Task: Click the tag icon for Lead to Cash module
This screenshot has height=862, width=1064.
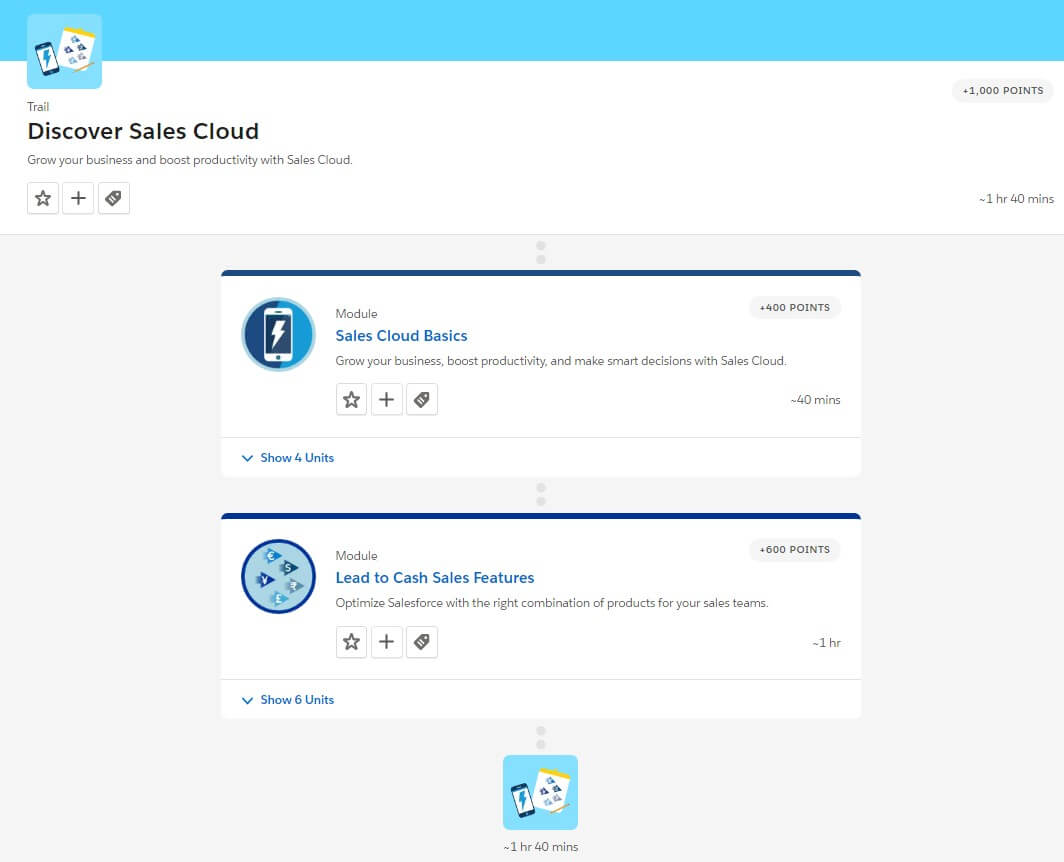Action: pos(422,642)
